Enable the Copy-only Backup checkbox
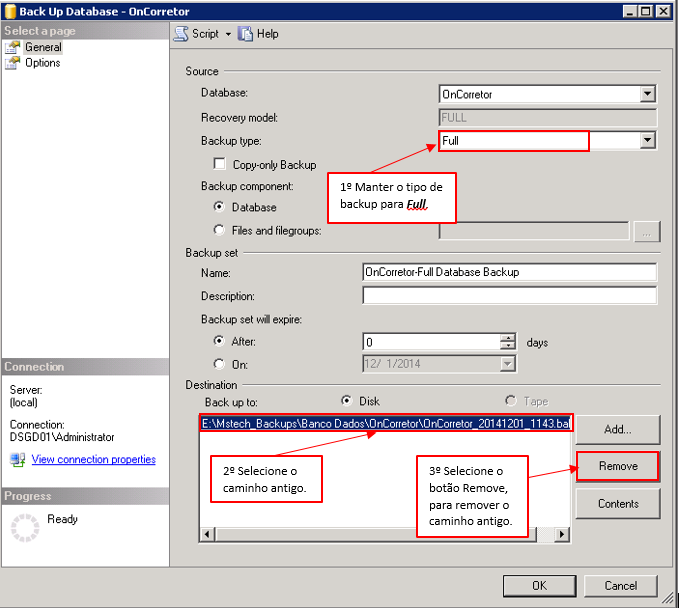 [219, 164]
